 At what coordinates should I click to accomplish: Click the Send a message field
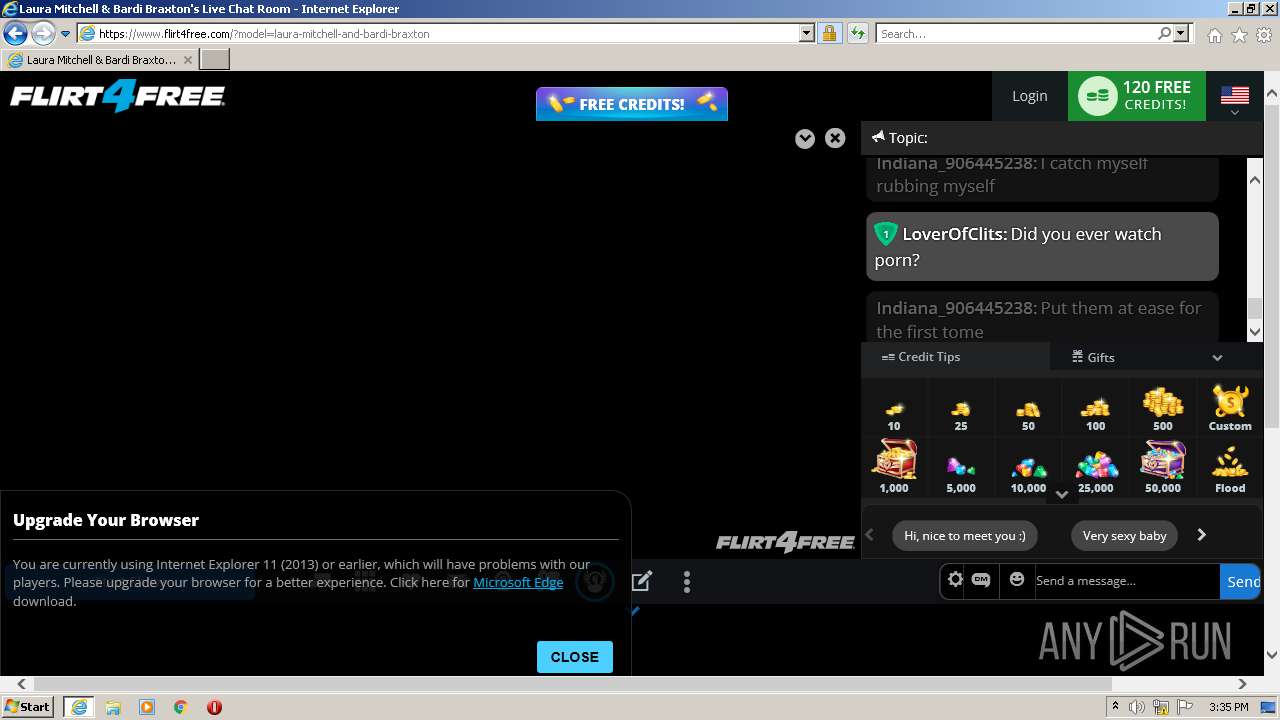(1126, 581)
